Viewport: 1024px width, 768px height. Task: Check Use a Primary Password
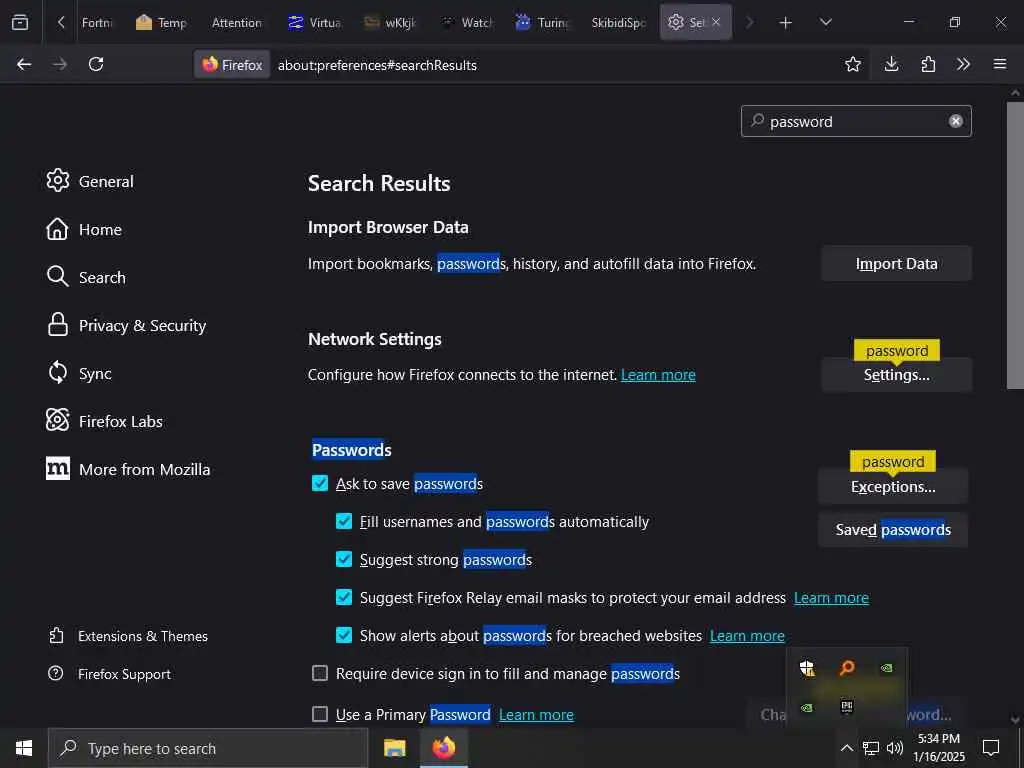(320, 714)
